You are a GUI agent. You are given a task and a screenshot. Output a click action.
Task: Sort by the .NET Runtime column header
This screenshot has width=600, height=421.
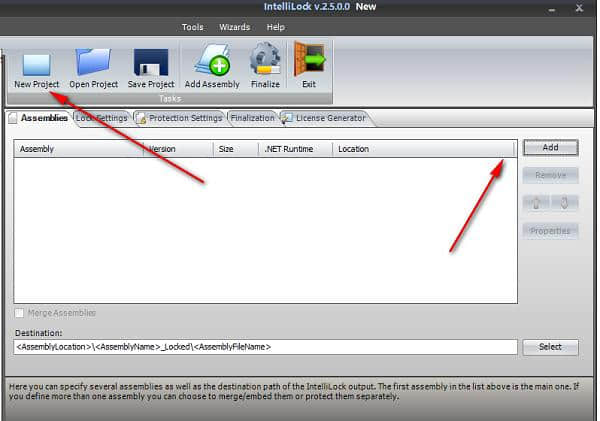pyautogui.click(x=295, y=149)
